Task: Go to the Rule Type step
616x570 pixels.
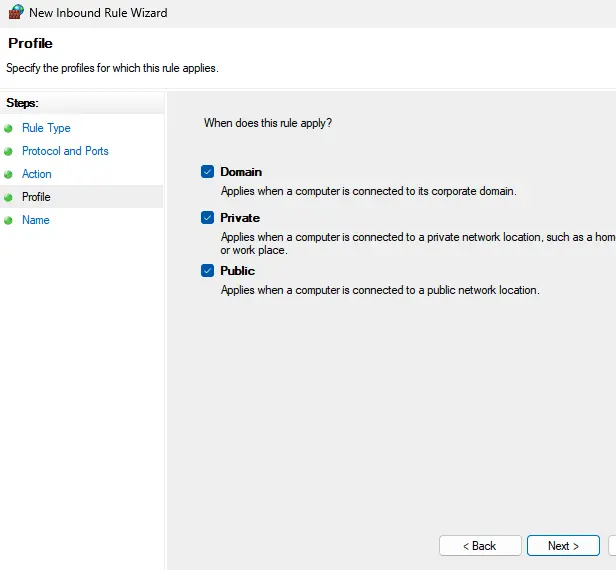Action: coord(46,128)
